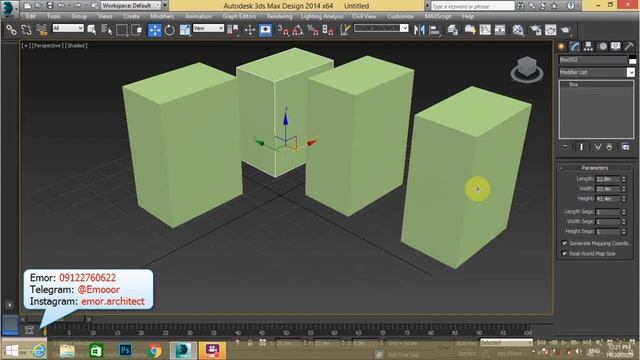The height and width of the screenshot is (360, 640).
Task: Open the Workspace: Default dropdown
Action: click(x=131, y=6)
